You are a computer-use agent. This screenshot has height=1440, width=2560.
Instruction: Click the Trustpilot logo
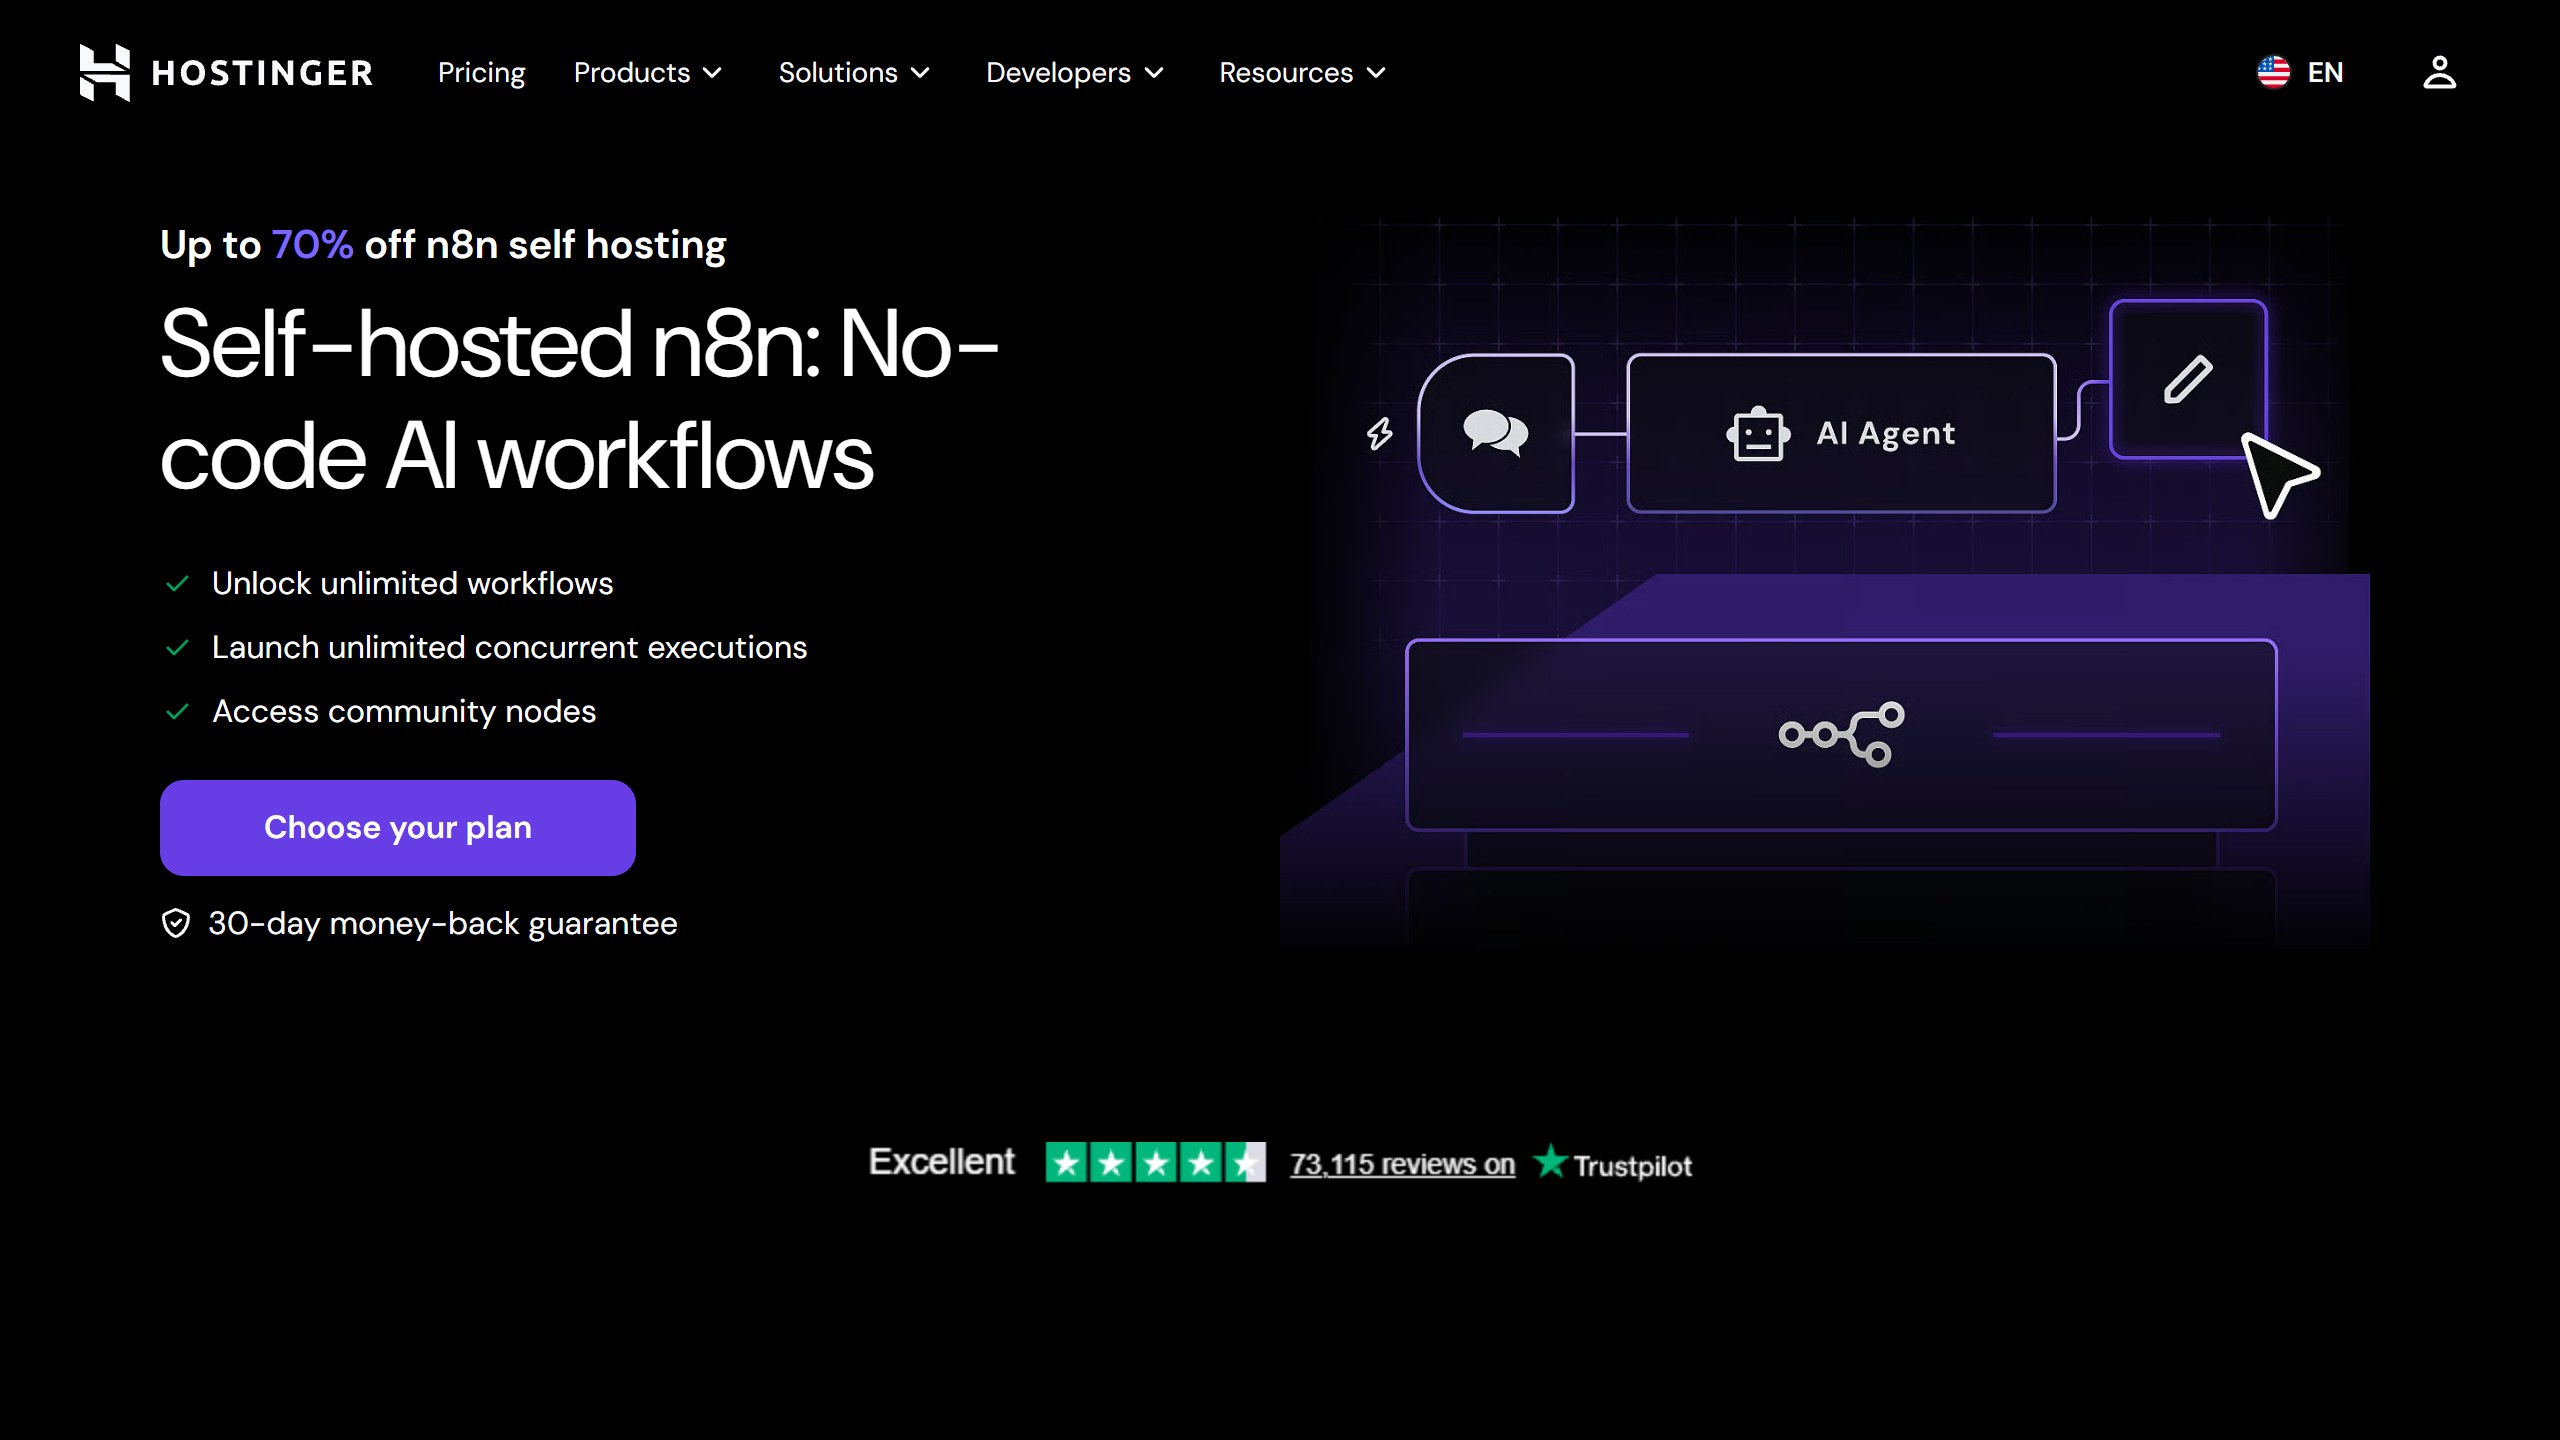click(x=1612, y=1163)
